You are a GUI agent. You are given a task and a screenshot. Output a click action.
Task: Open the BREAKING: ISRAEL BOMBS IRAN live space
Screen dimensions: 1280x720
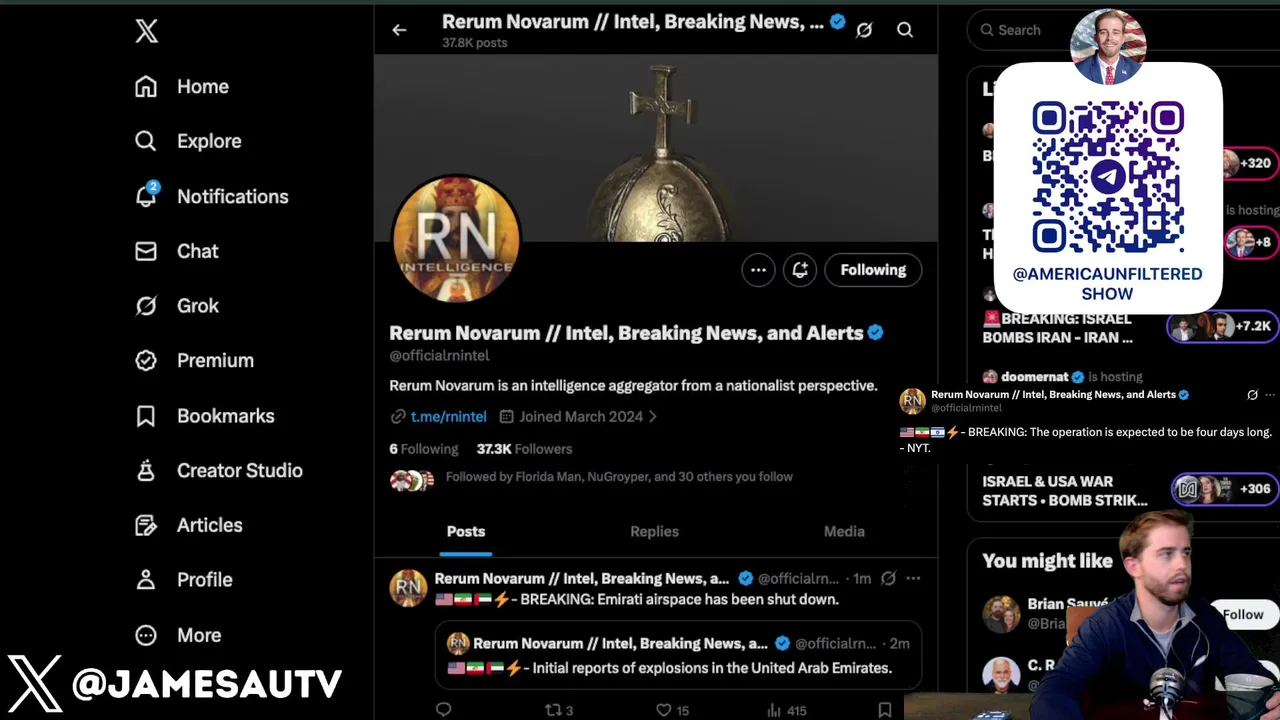point(1057,328)
